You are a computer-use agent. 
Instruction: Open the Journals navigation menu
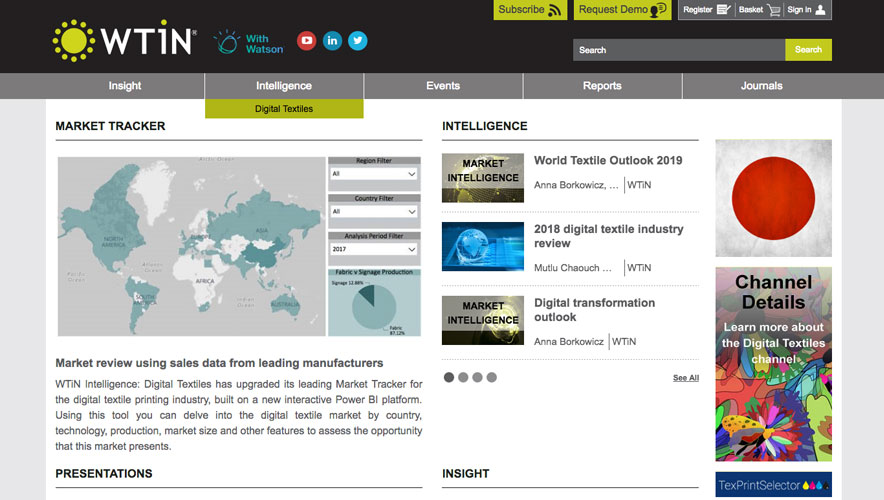tap(762, 86)
